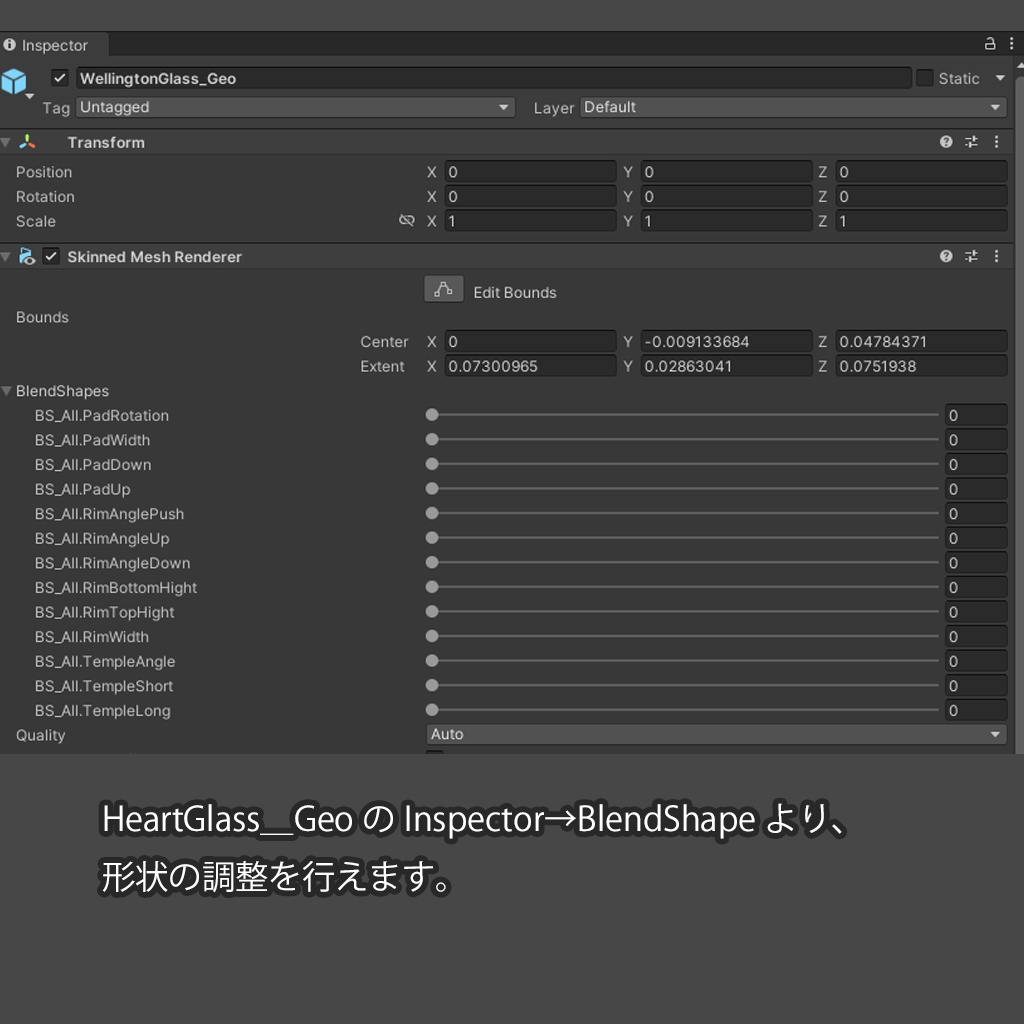Toggle constrained proportions for Scale
This screenshot has width=1024, height=1024.
tap(407, 221)
